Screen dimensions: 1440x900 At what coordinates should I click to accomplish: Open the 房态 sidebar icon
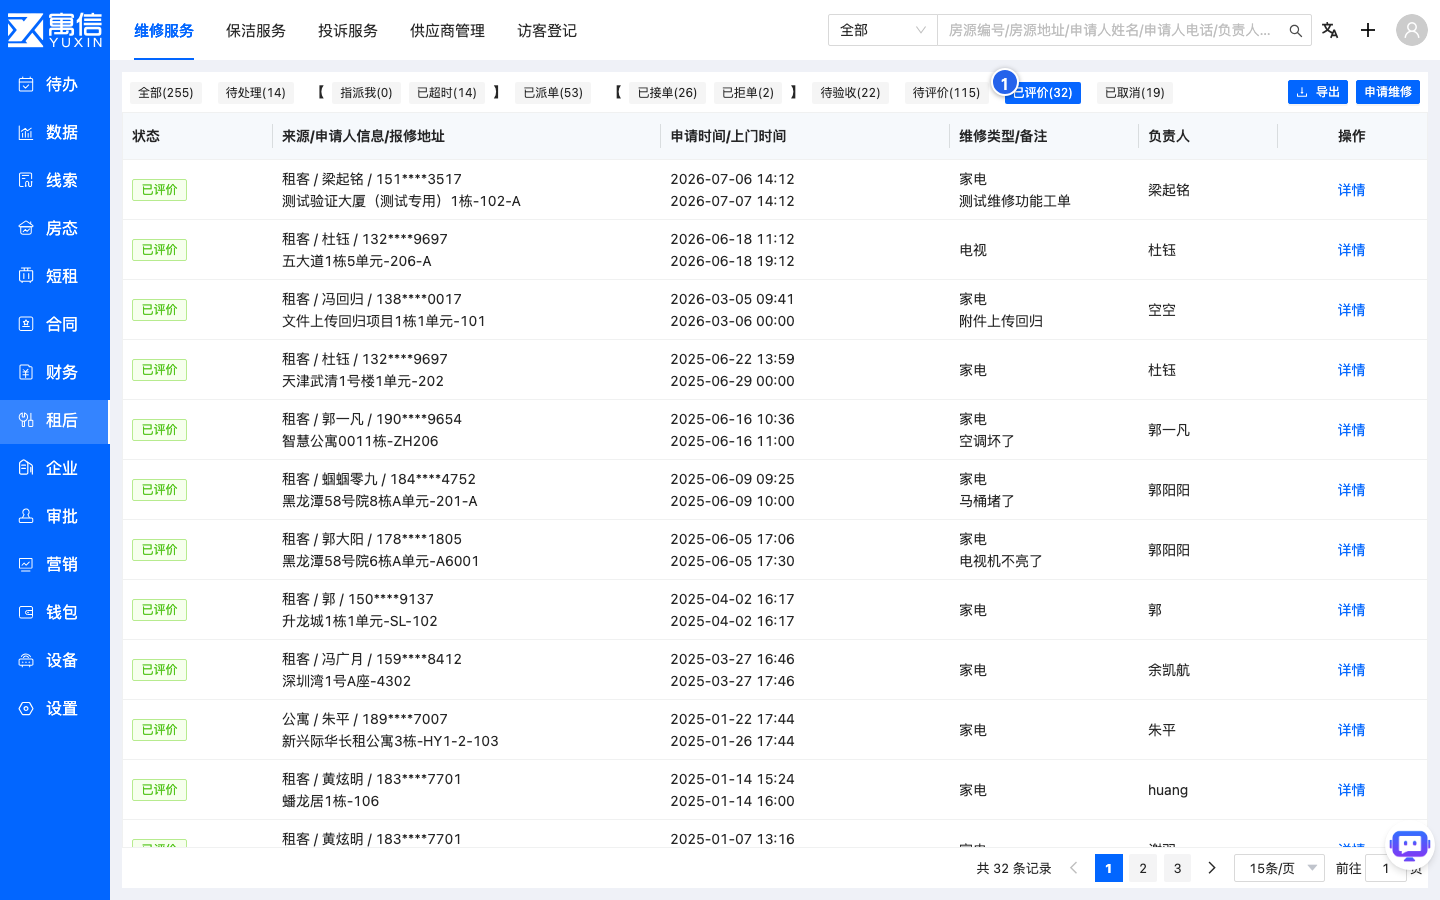tap(26, 228)
